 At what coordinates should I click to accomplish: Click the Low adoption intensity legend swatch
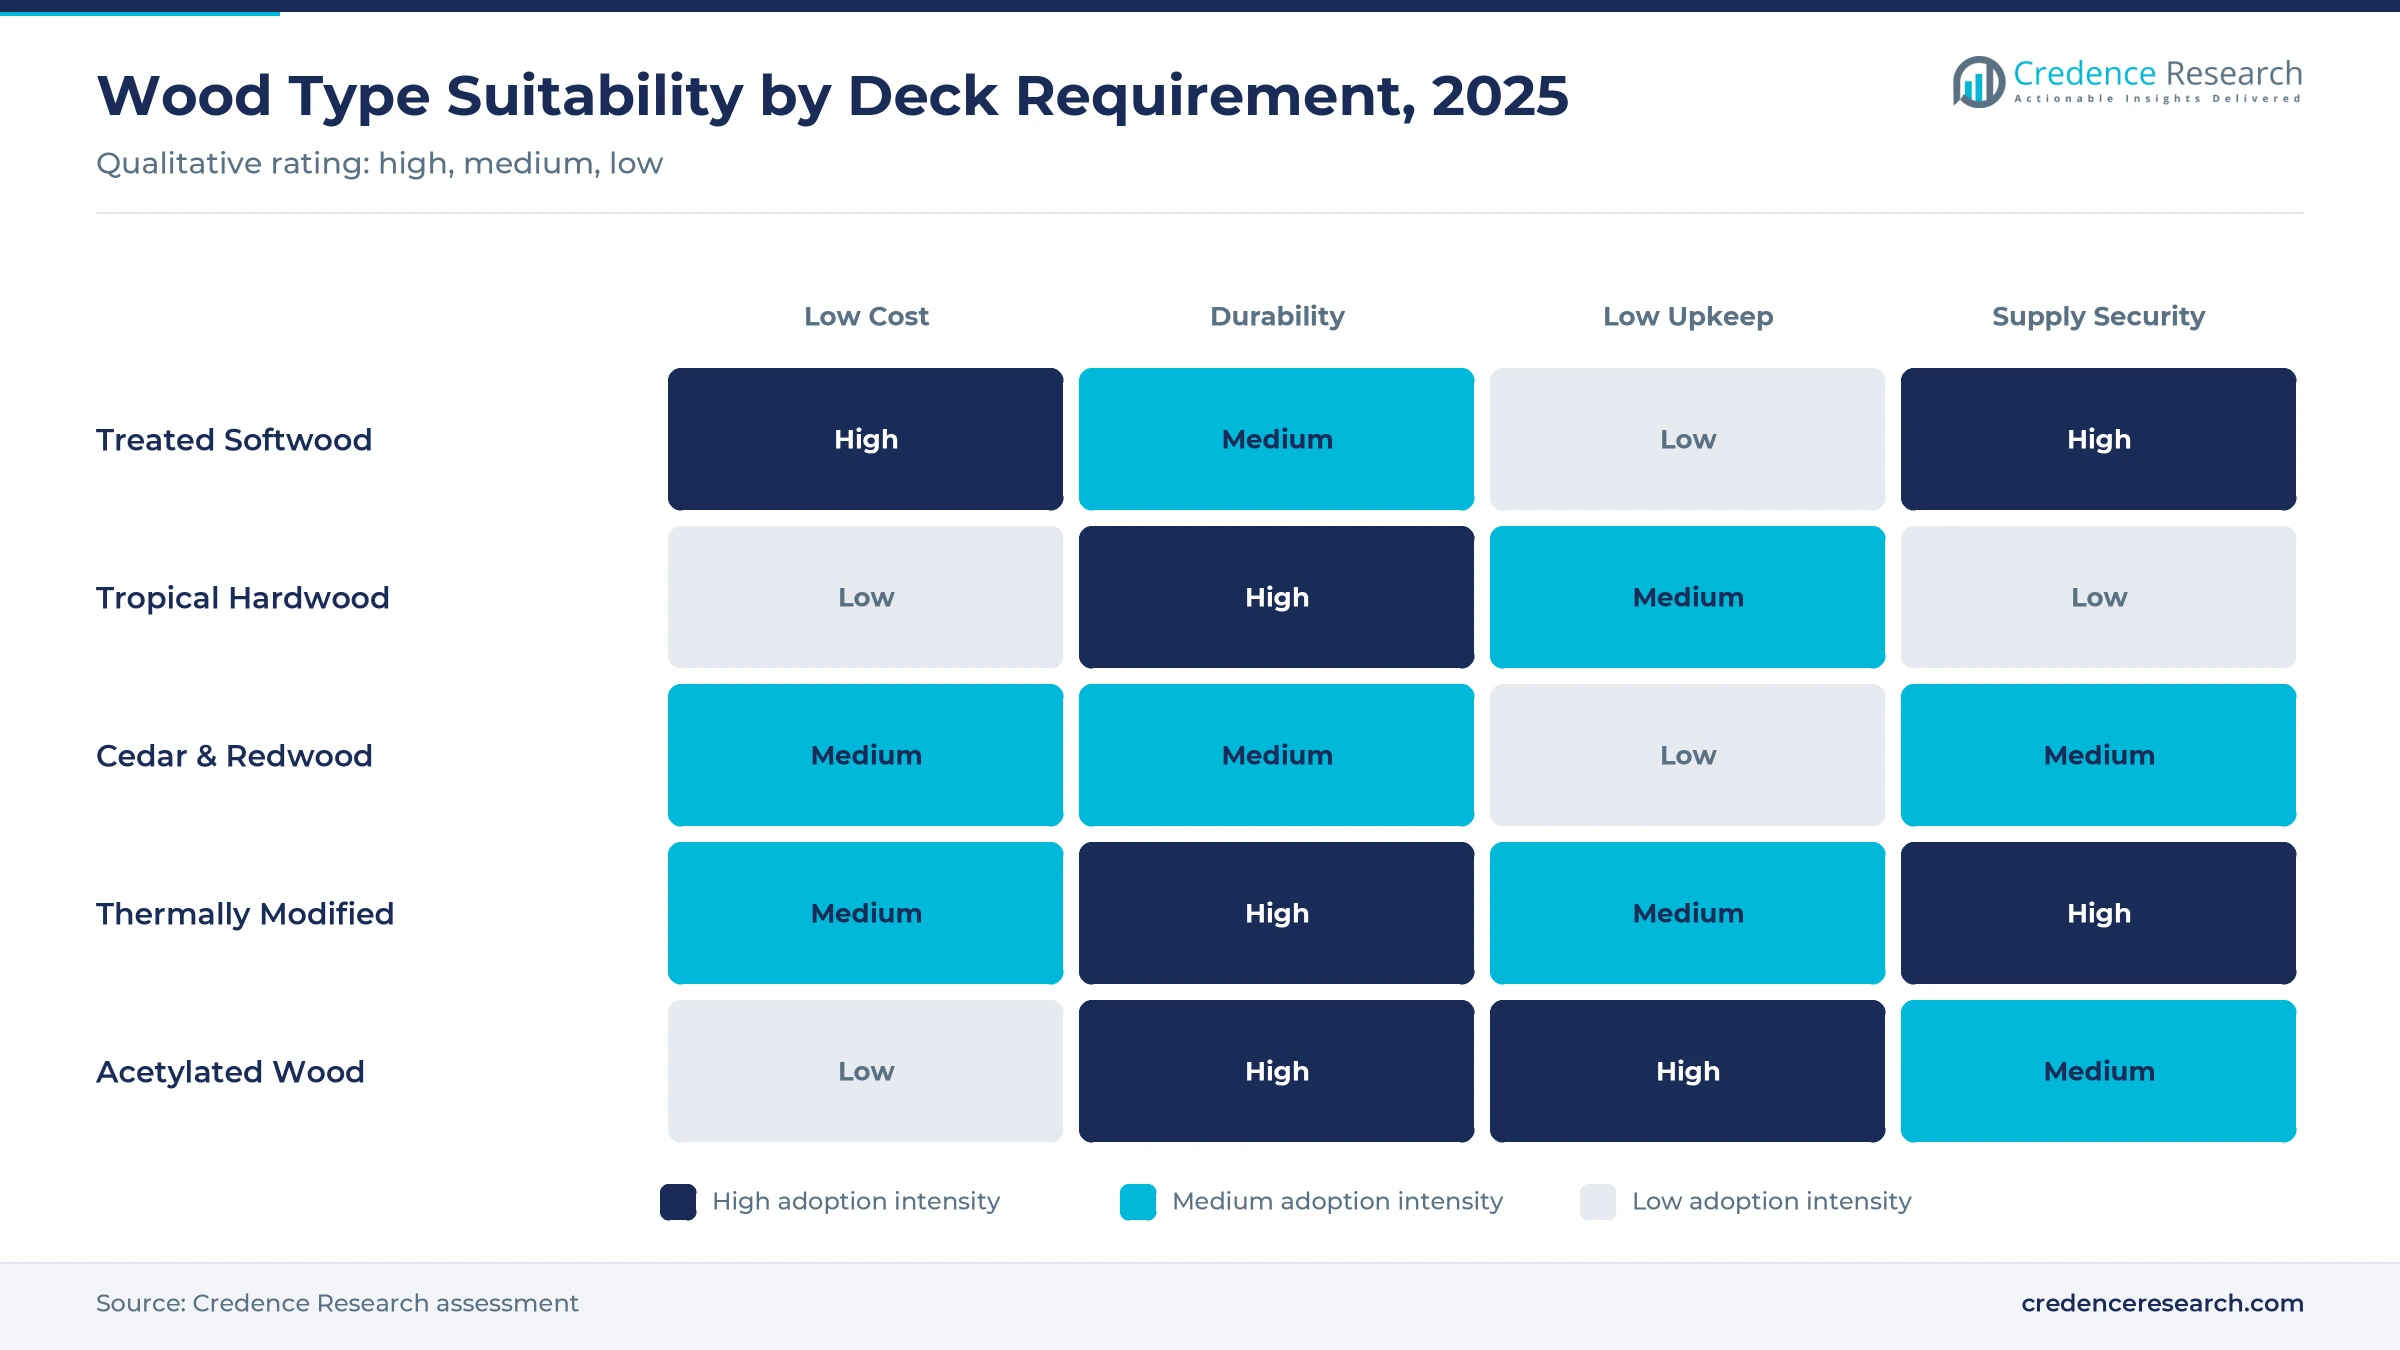pyautogui.click(x=1598, y=1202)
